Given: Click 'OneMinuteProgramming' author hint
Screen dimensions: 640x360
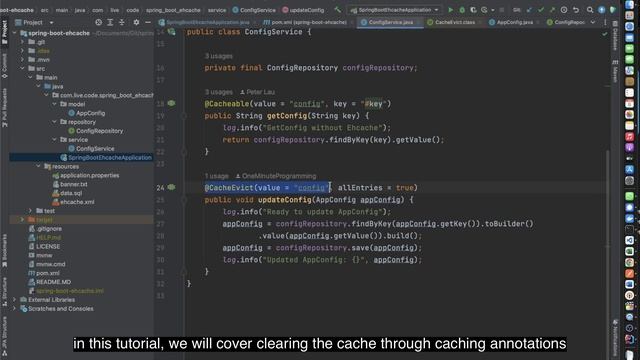Looking at the screenshot, I should pos(276,176).
